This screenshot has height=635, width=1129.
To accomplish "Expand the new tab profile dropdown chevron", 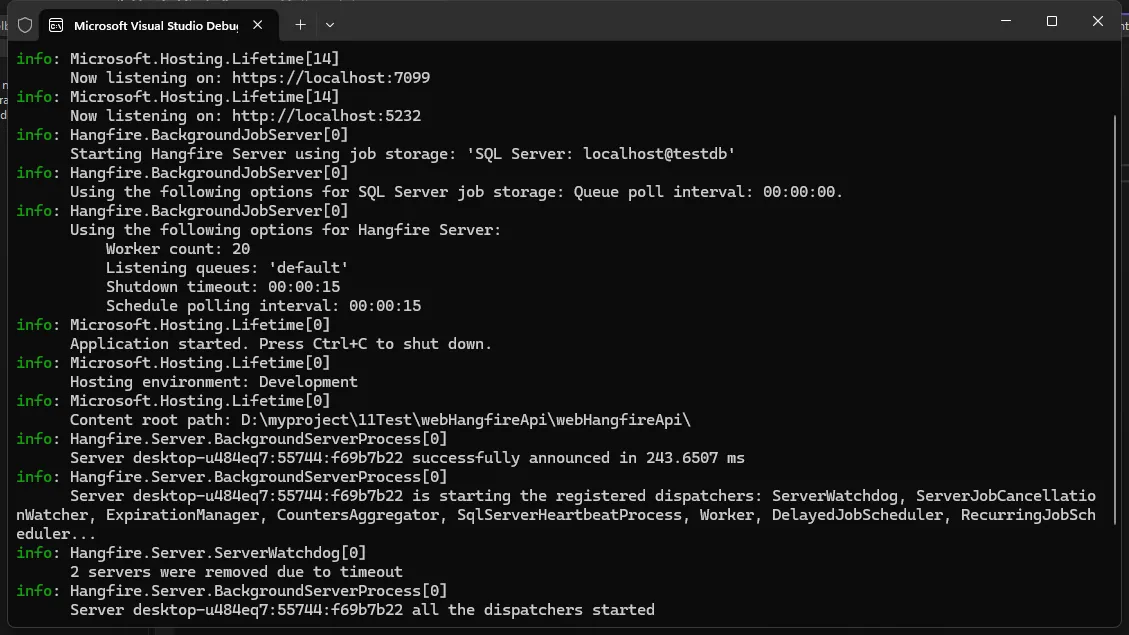I will pyautogui.click(x=330, y=25).
